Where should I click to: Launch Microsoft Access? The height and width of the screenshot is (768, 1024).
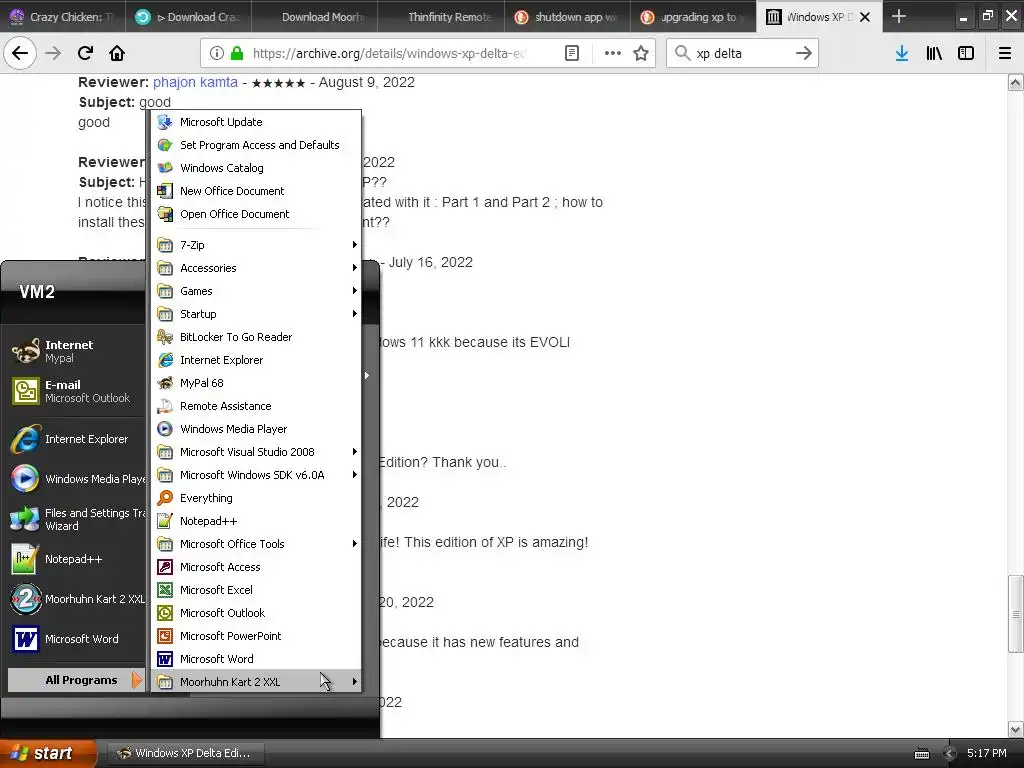(256, 567)
